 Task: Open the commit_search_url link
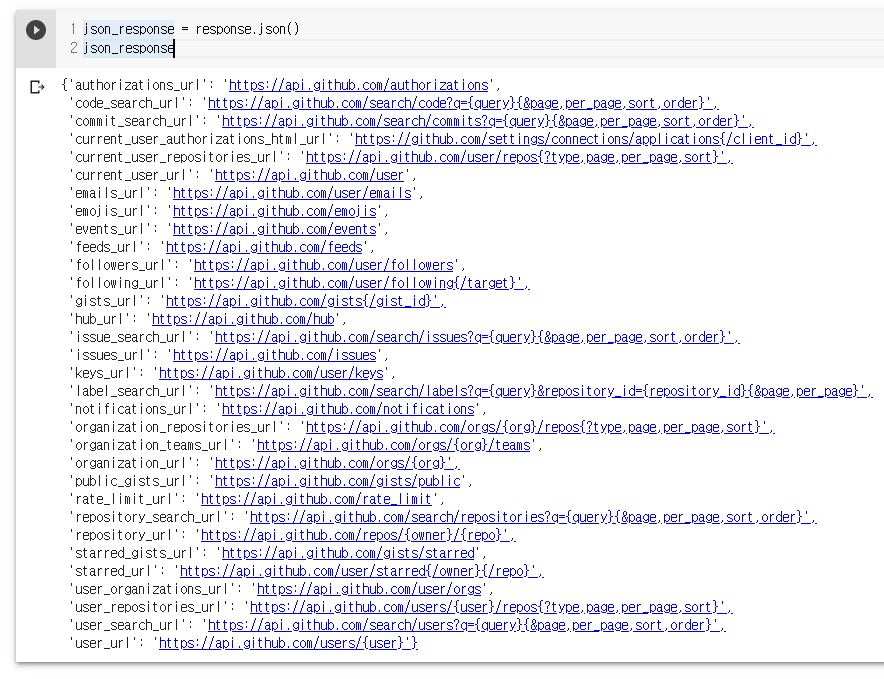488,121
